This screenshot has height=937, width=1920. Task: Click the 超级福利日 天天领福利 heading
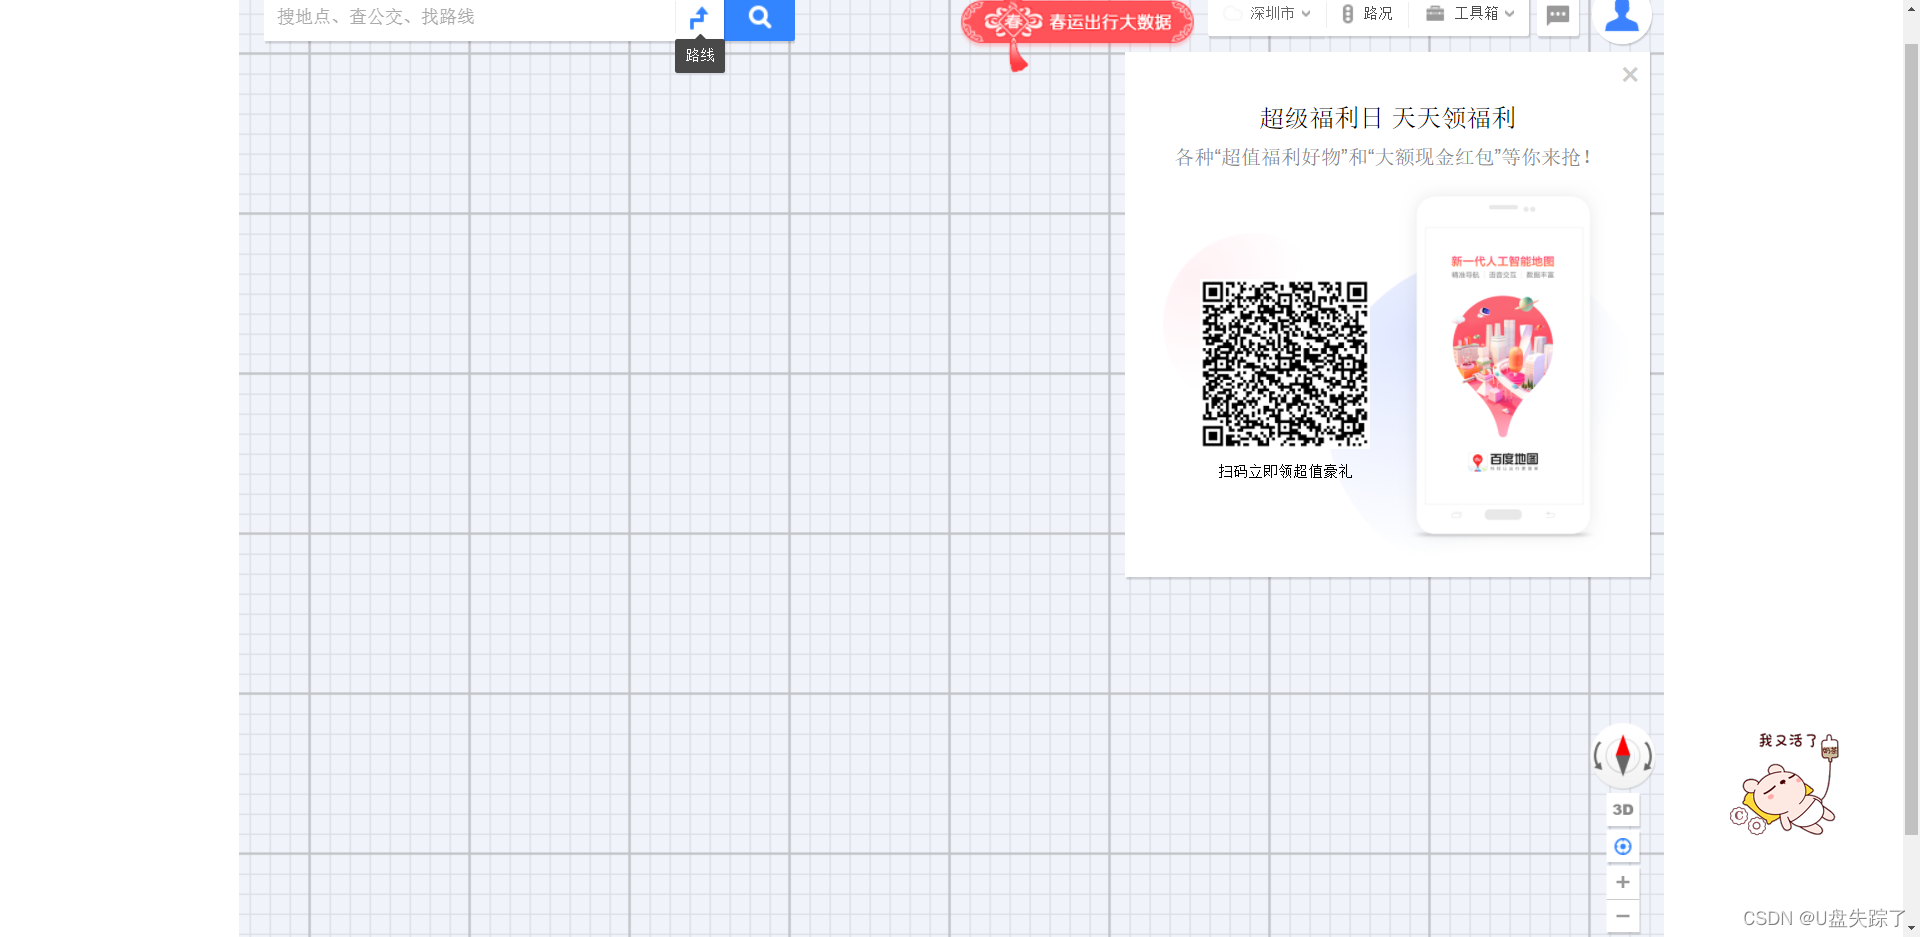point(1387,118)
